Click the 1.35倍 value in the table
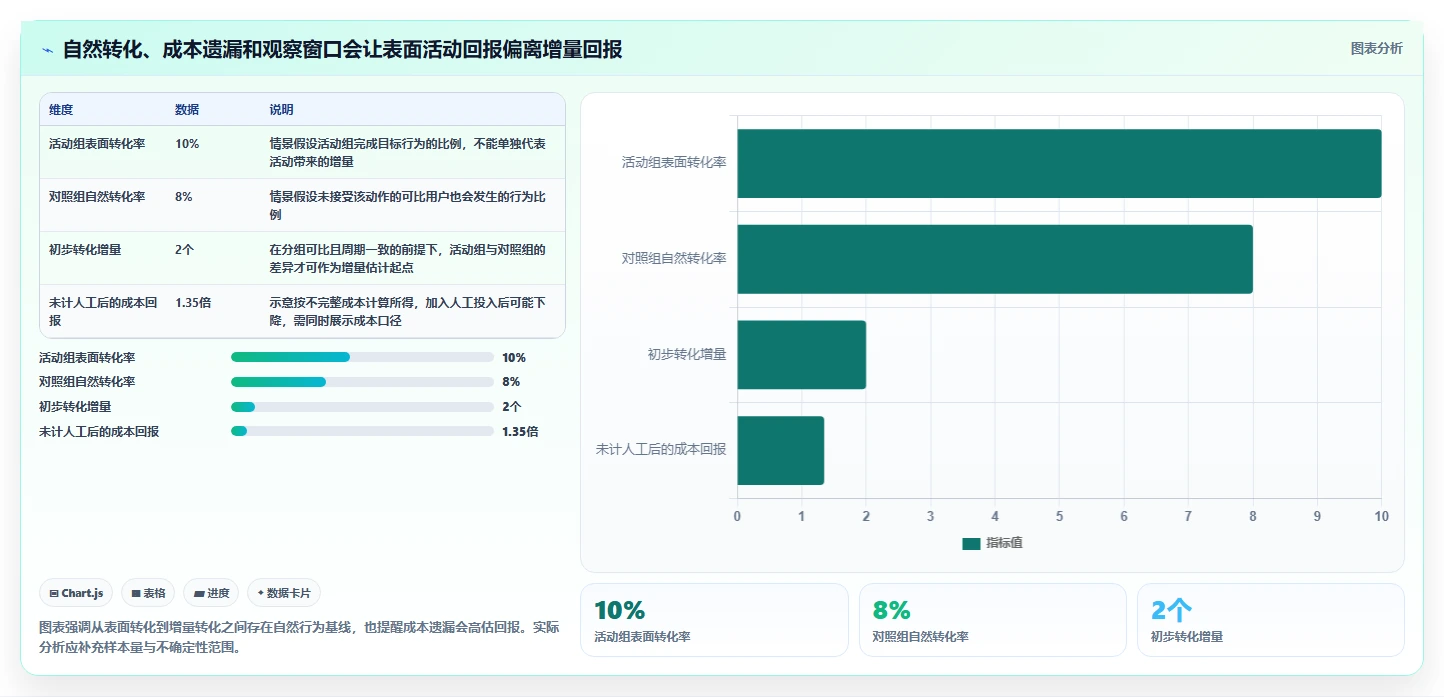This screenshot has width=1444, height=697. 193,302
